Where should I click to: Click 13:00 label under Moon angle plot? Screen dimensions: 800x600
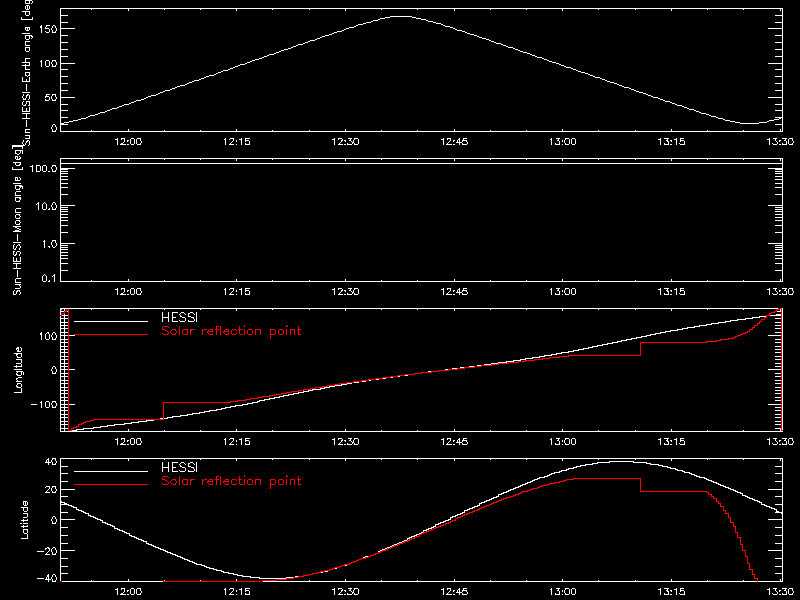(563, 291)
